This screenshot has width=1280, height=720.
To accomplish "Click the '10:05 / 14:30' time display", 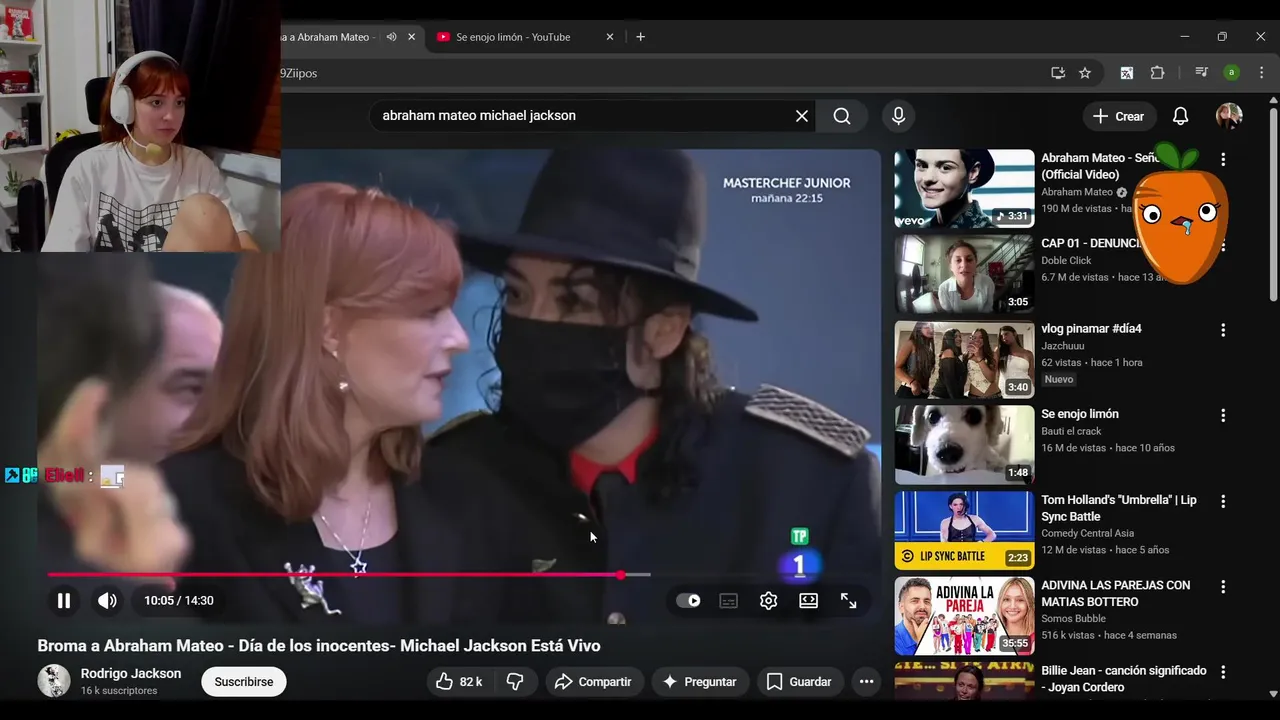I will click(x=178, y=601).
